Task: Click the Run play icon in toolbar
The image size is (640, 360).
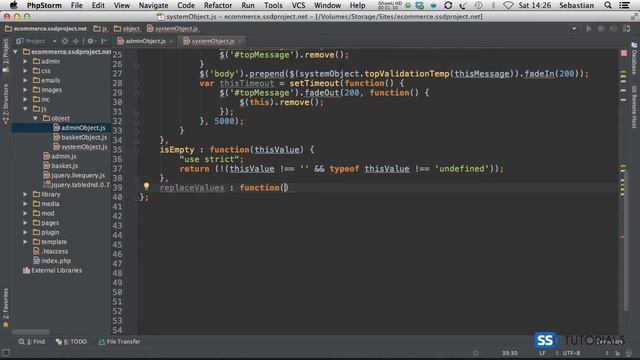Action: click(x=589, y=29)
